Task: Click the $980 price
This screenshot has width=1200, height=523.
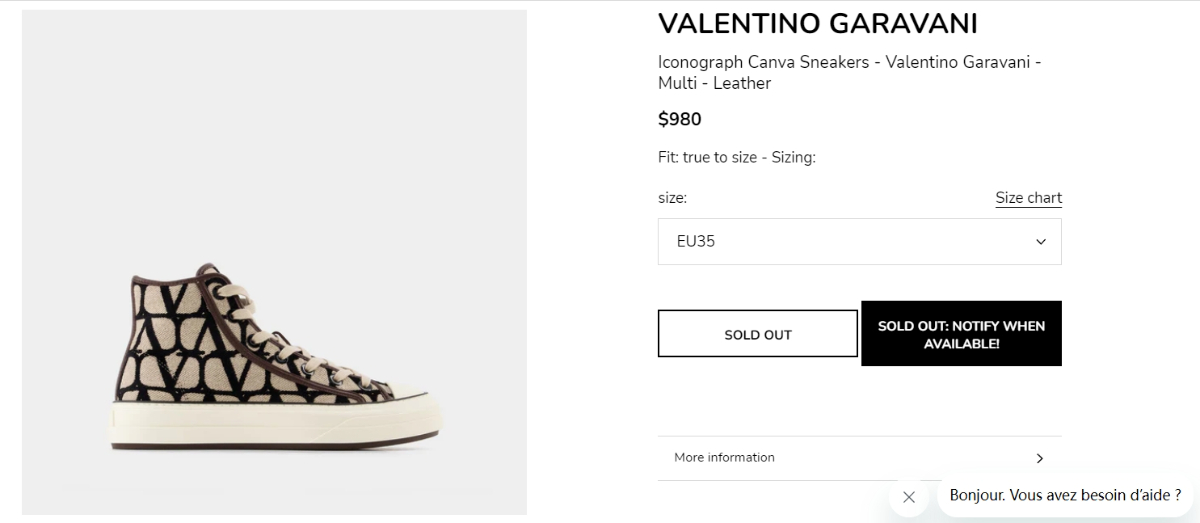Action: 680,120
